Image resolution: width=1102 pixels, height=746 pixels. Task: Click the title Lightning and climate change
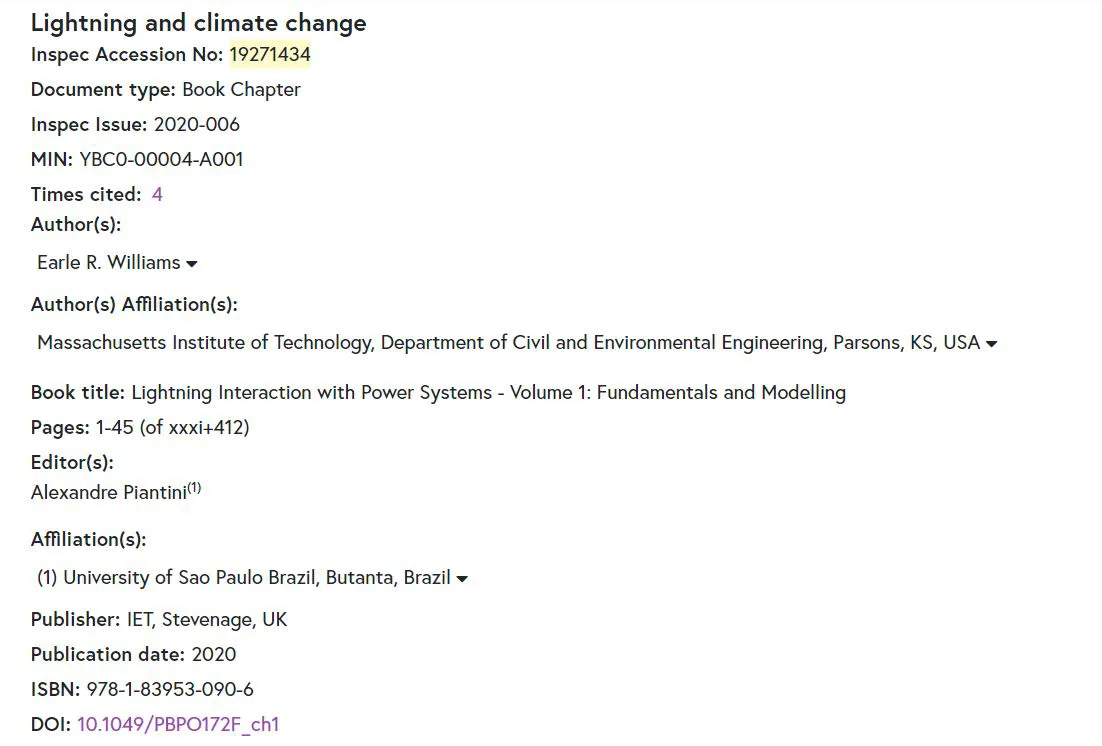tap(198, 23)
